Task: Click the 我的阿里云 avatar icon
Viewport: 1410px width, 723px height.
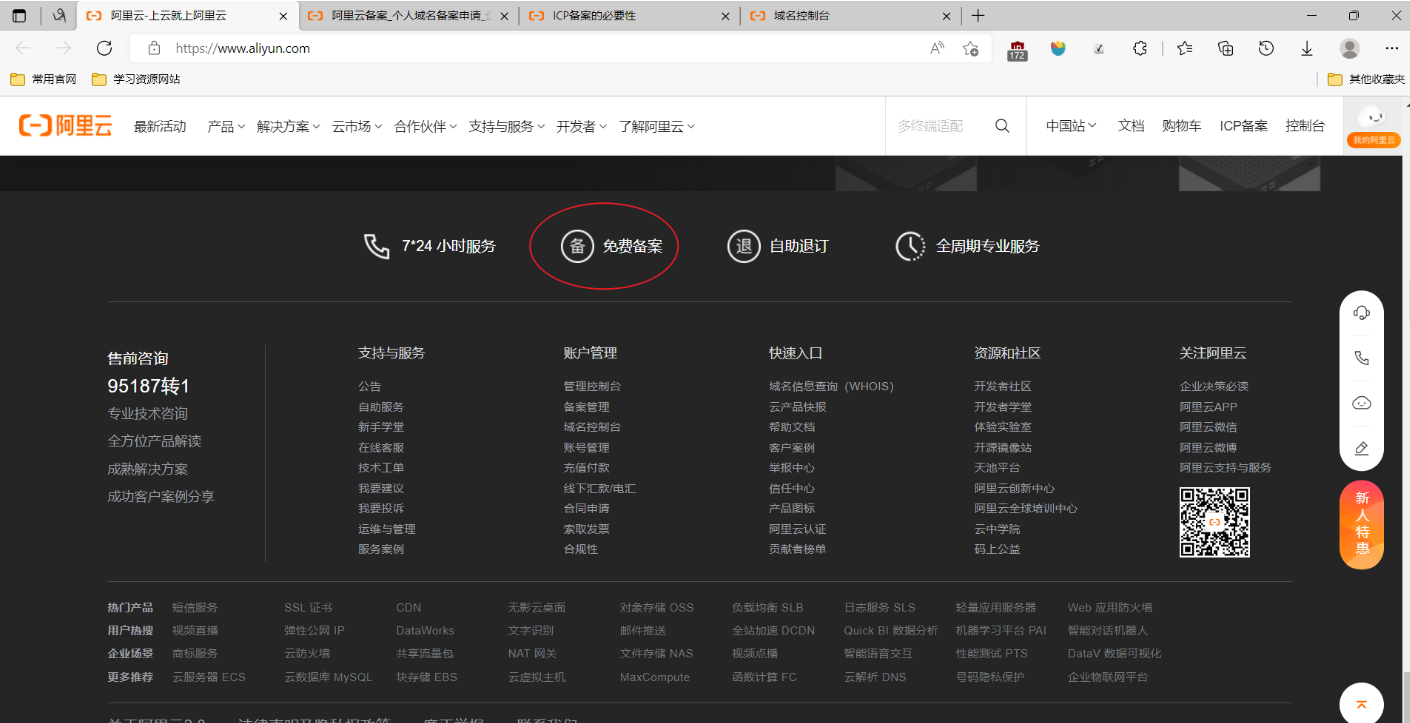Action: click(1374, 126)
